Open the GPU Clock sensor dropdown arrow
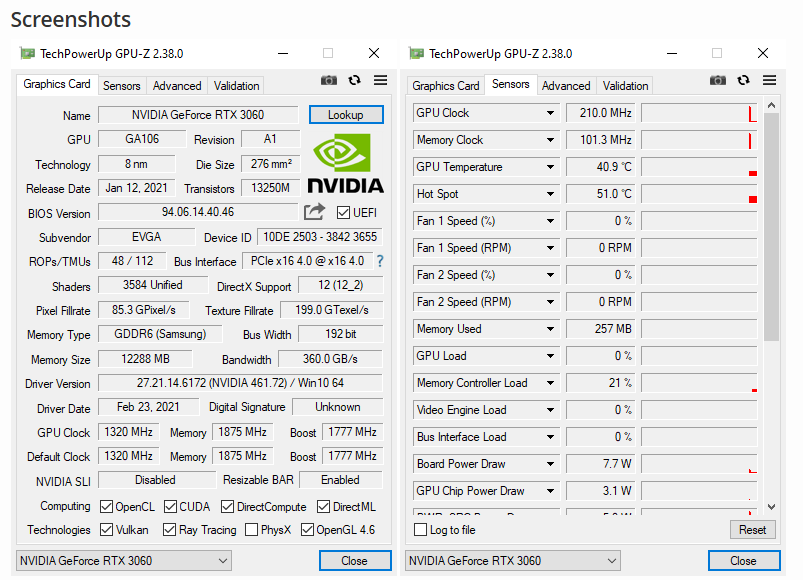803x580 pixels. point(550,113)
